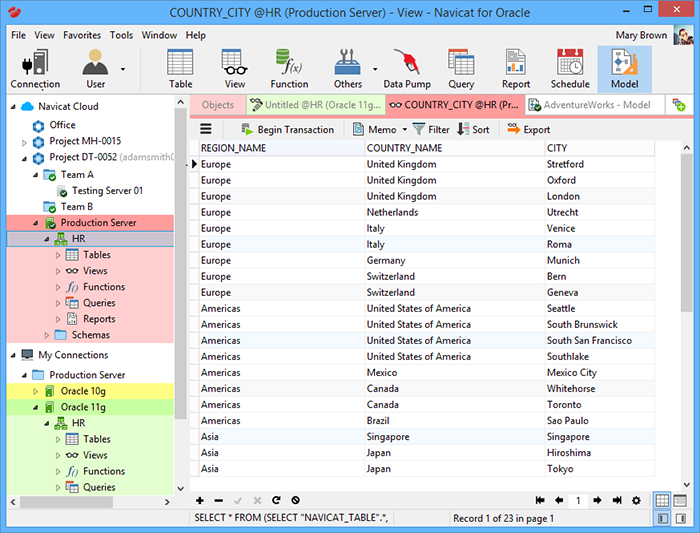This screenshot has height=533, width=700.
Task: Open the Tools menu
Action: click(121, 35)
